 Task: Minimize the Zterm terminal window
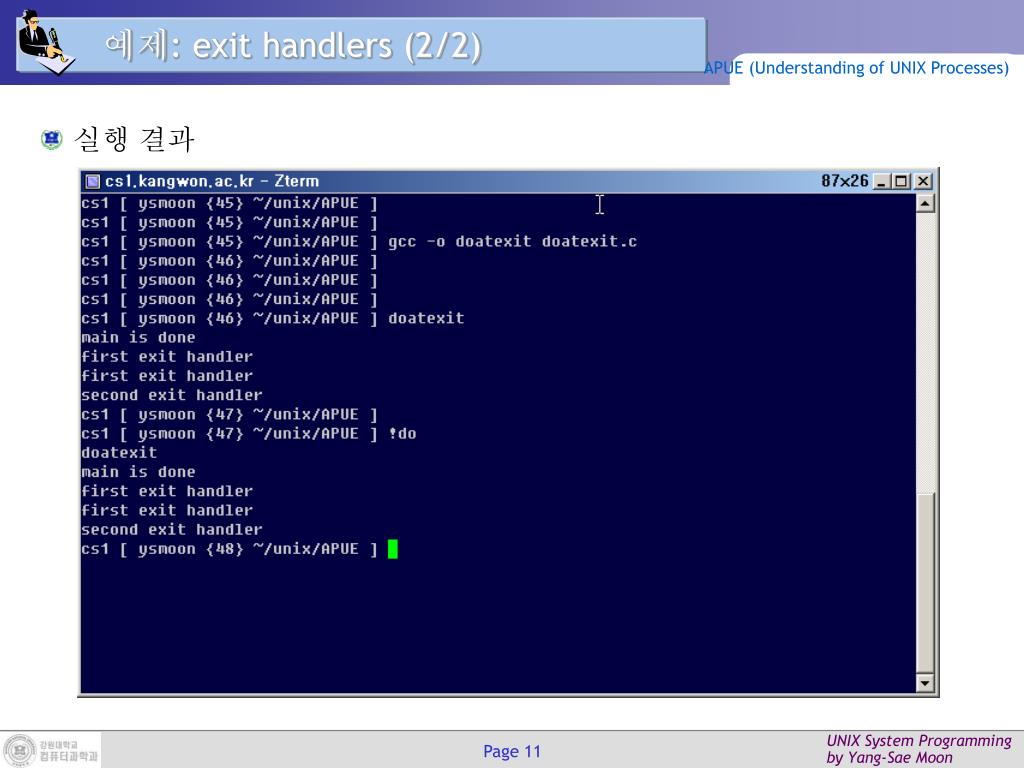(x=882, y=182)
